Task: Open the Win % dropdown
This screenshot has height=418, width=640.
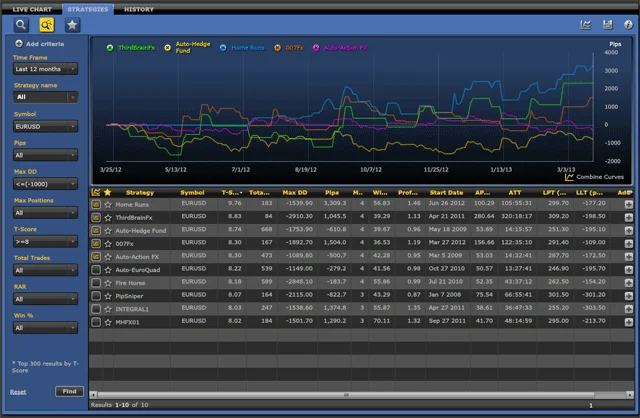Action: (x=45, y=328)
